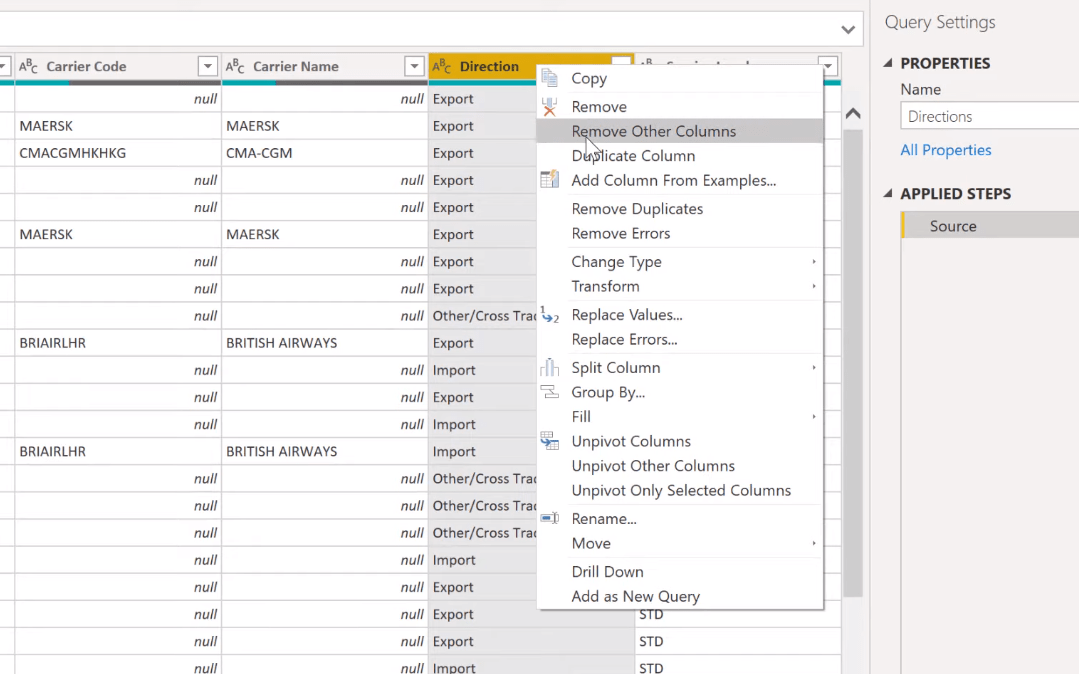The height and width of the screenshot is (674, 1079).
Task: Click the red X Remove icon
Action: 549,107
